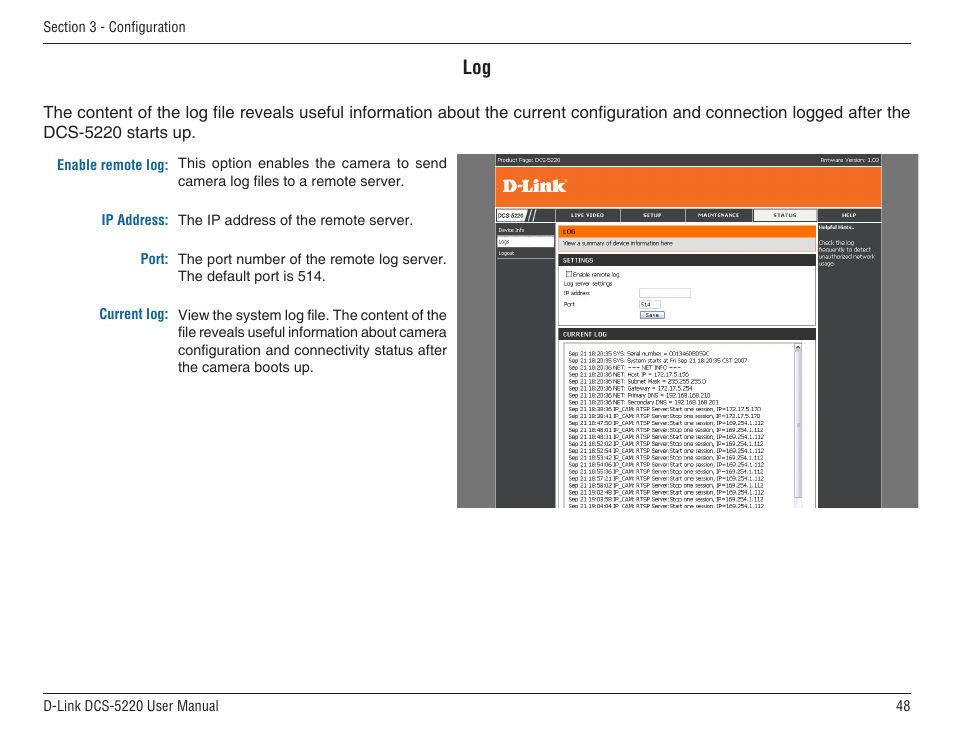The image size is (954, 738).
Task: Click the CURRENT LOG section header
Action: click(x=687, y=334)
